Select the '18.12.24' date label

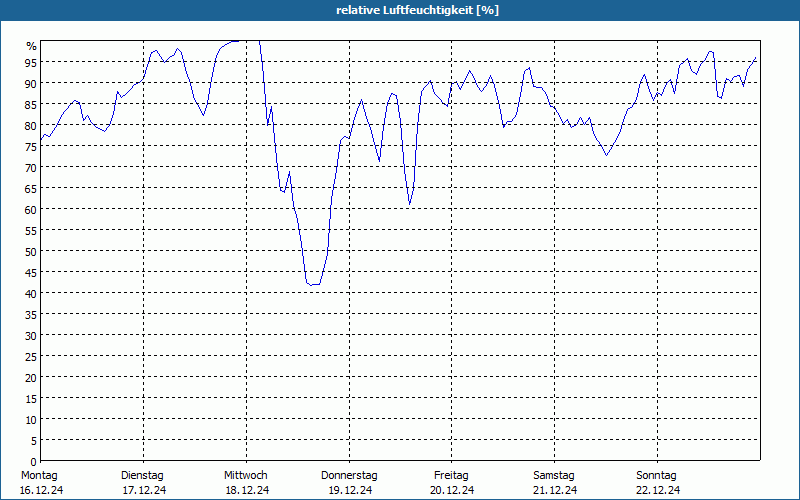click(247, 490)
